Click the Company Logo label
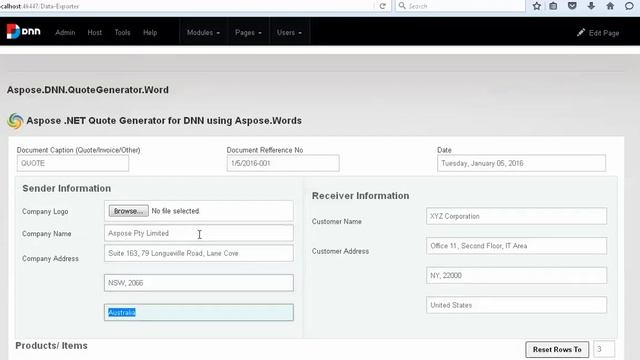Screen dimensions: 640x360 (45, 211)
